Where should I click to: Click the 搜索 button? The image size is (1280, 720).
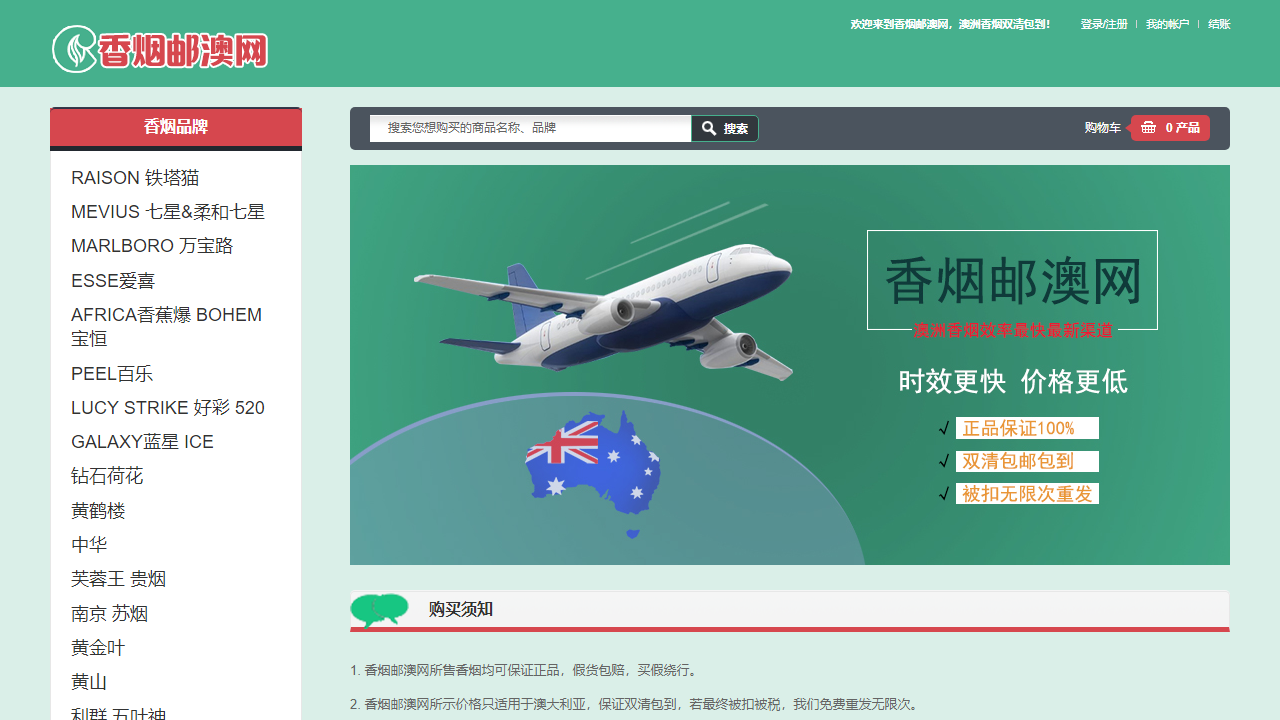(x=725, y=128)
